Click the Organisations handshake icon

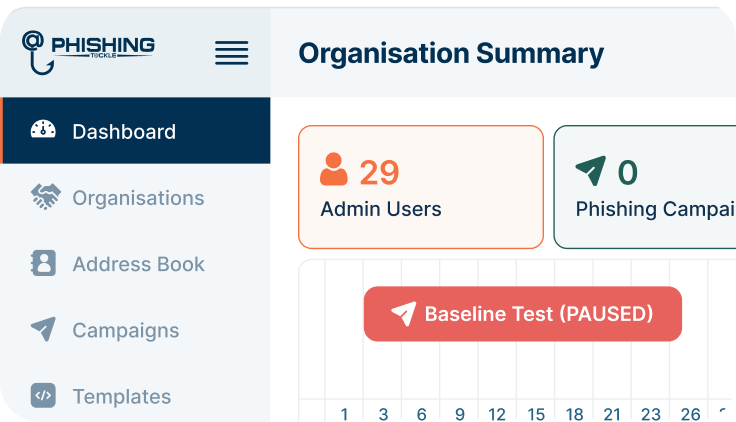46,196
